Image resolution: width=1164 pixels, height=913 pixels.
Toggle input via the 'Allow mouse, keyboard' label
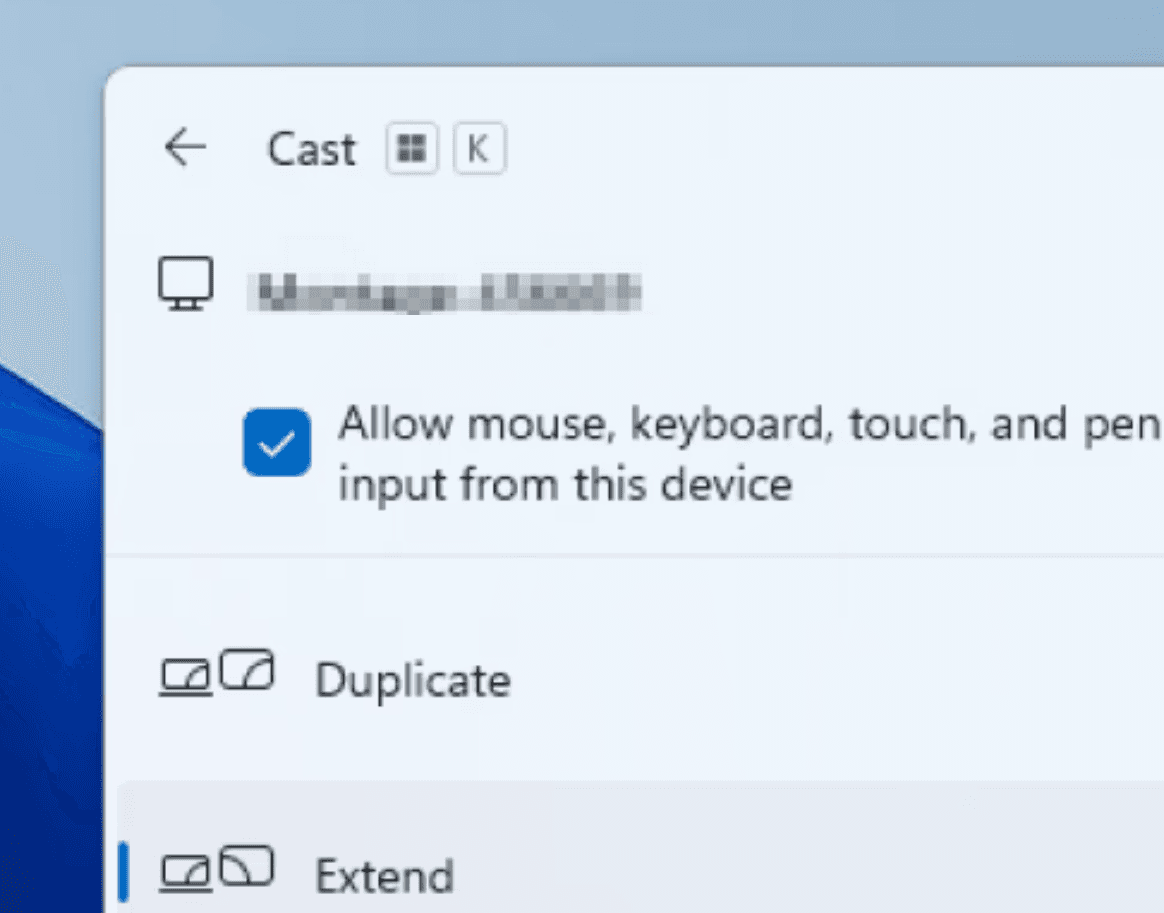(x=750, y=424)
